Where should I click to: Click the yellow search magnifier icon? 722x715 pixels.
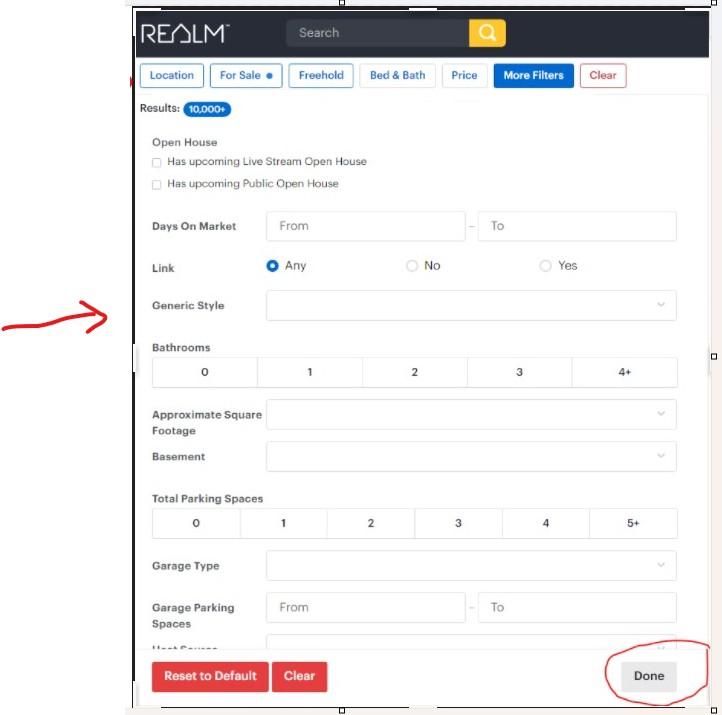click(487, 33)
